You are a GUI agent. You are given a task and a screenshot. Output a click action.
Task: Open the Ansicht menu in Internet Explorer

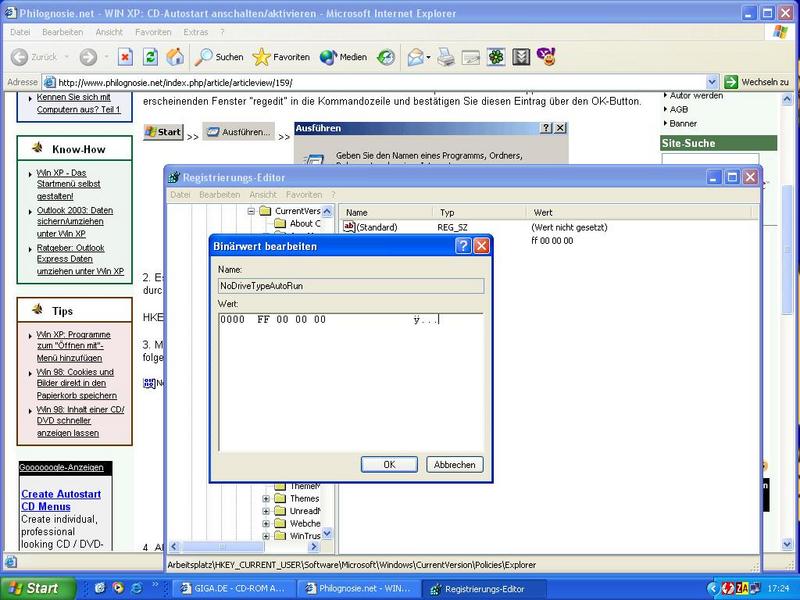tap(108, 32)
